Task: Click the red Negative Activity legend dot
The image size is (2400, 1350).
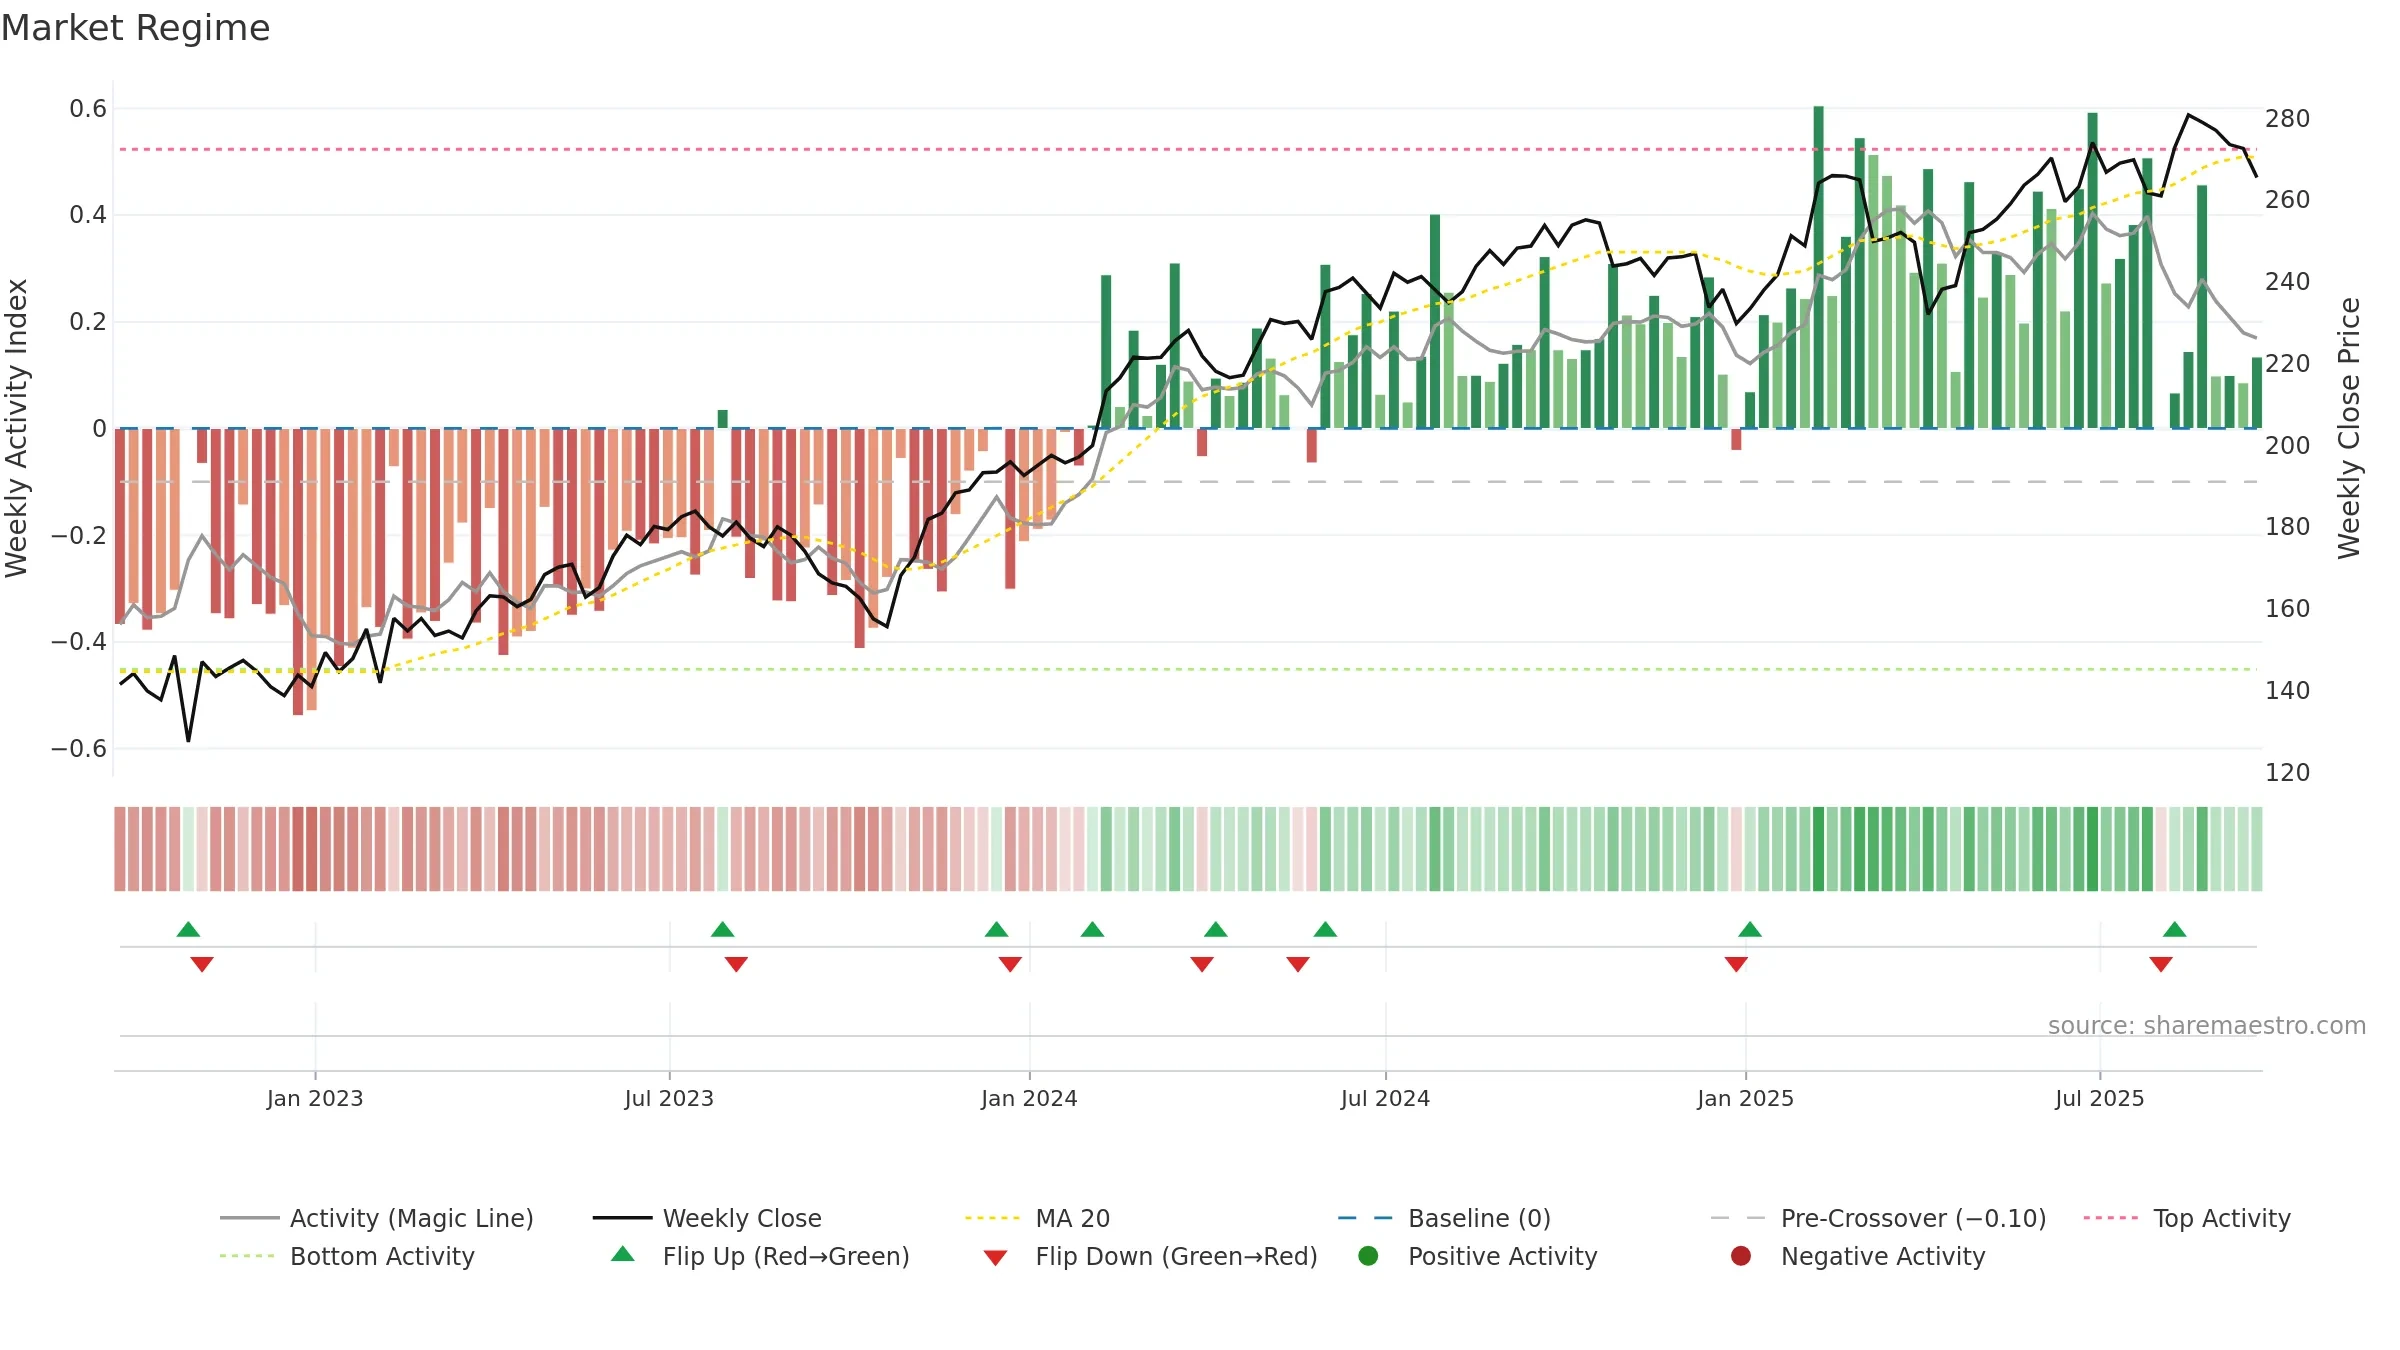Action: point(1741,1255)
